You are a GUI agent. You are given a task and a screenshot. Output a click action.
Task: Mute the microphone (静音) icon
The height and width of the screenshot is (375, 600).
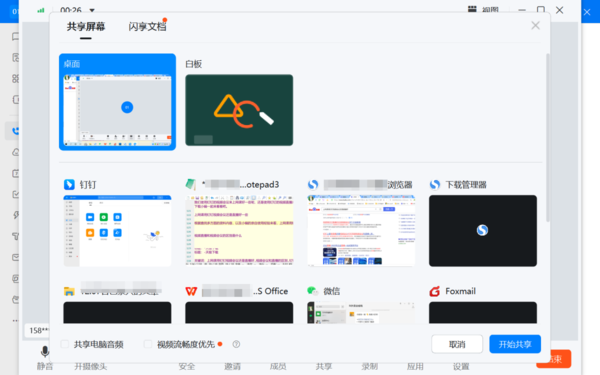[x=45, y=351]
